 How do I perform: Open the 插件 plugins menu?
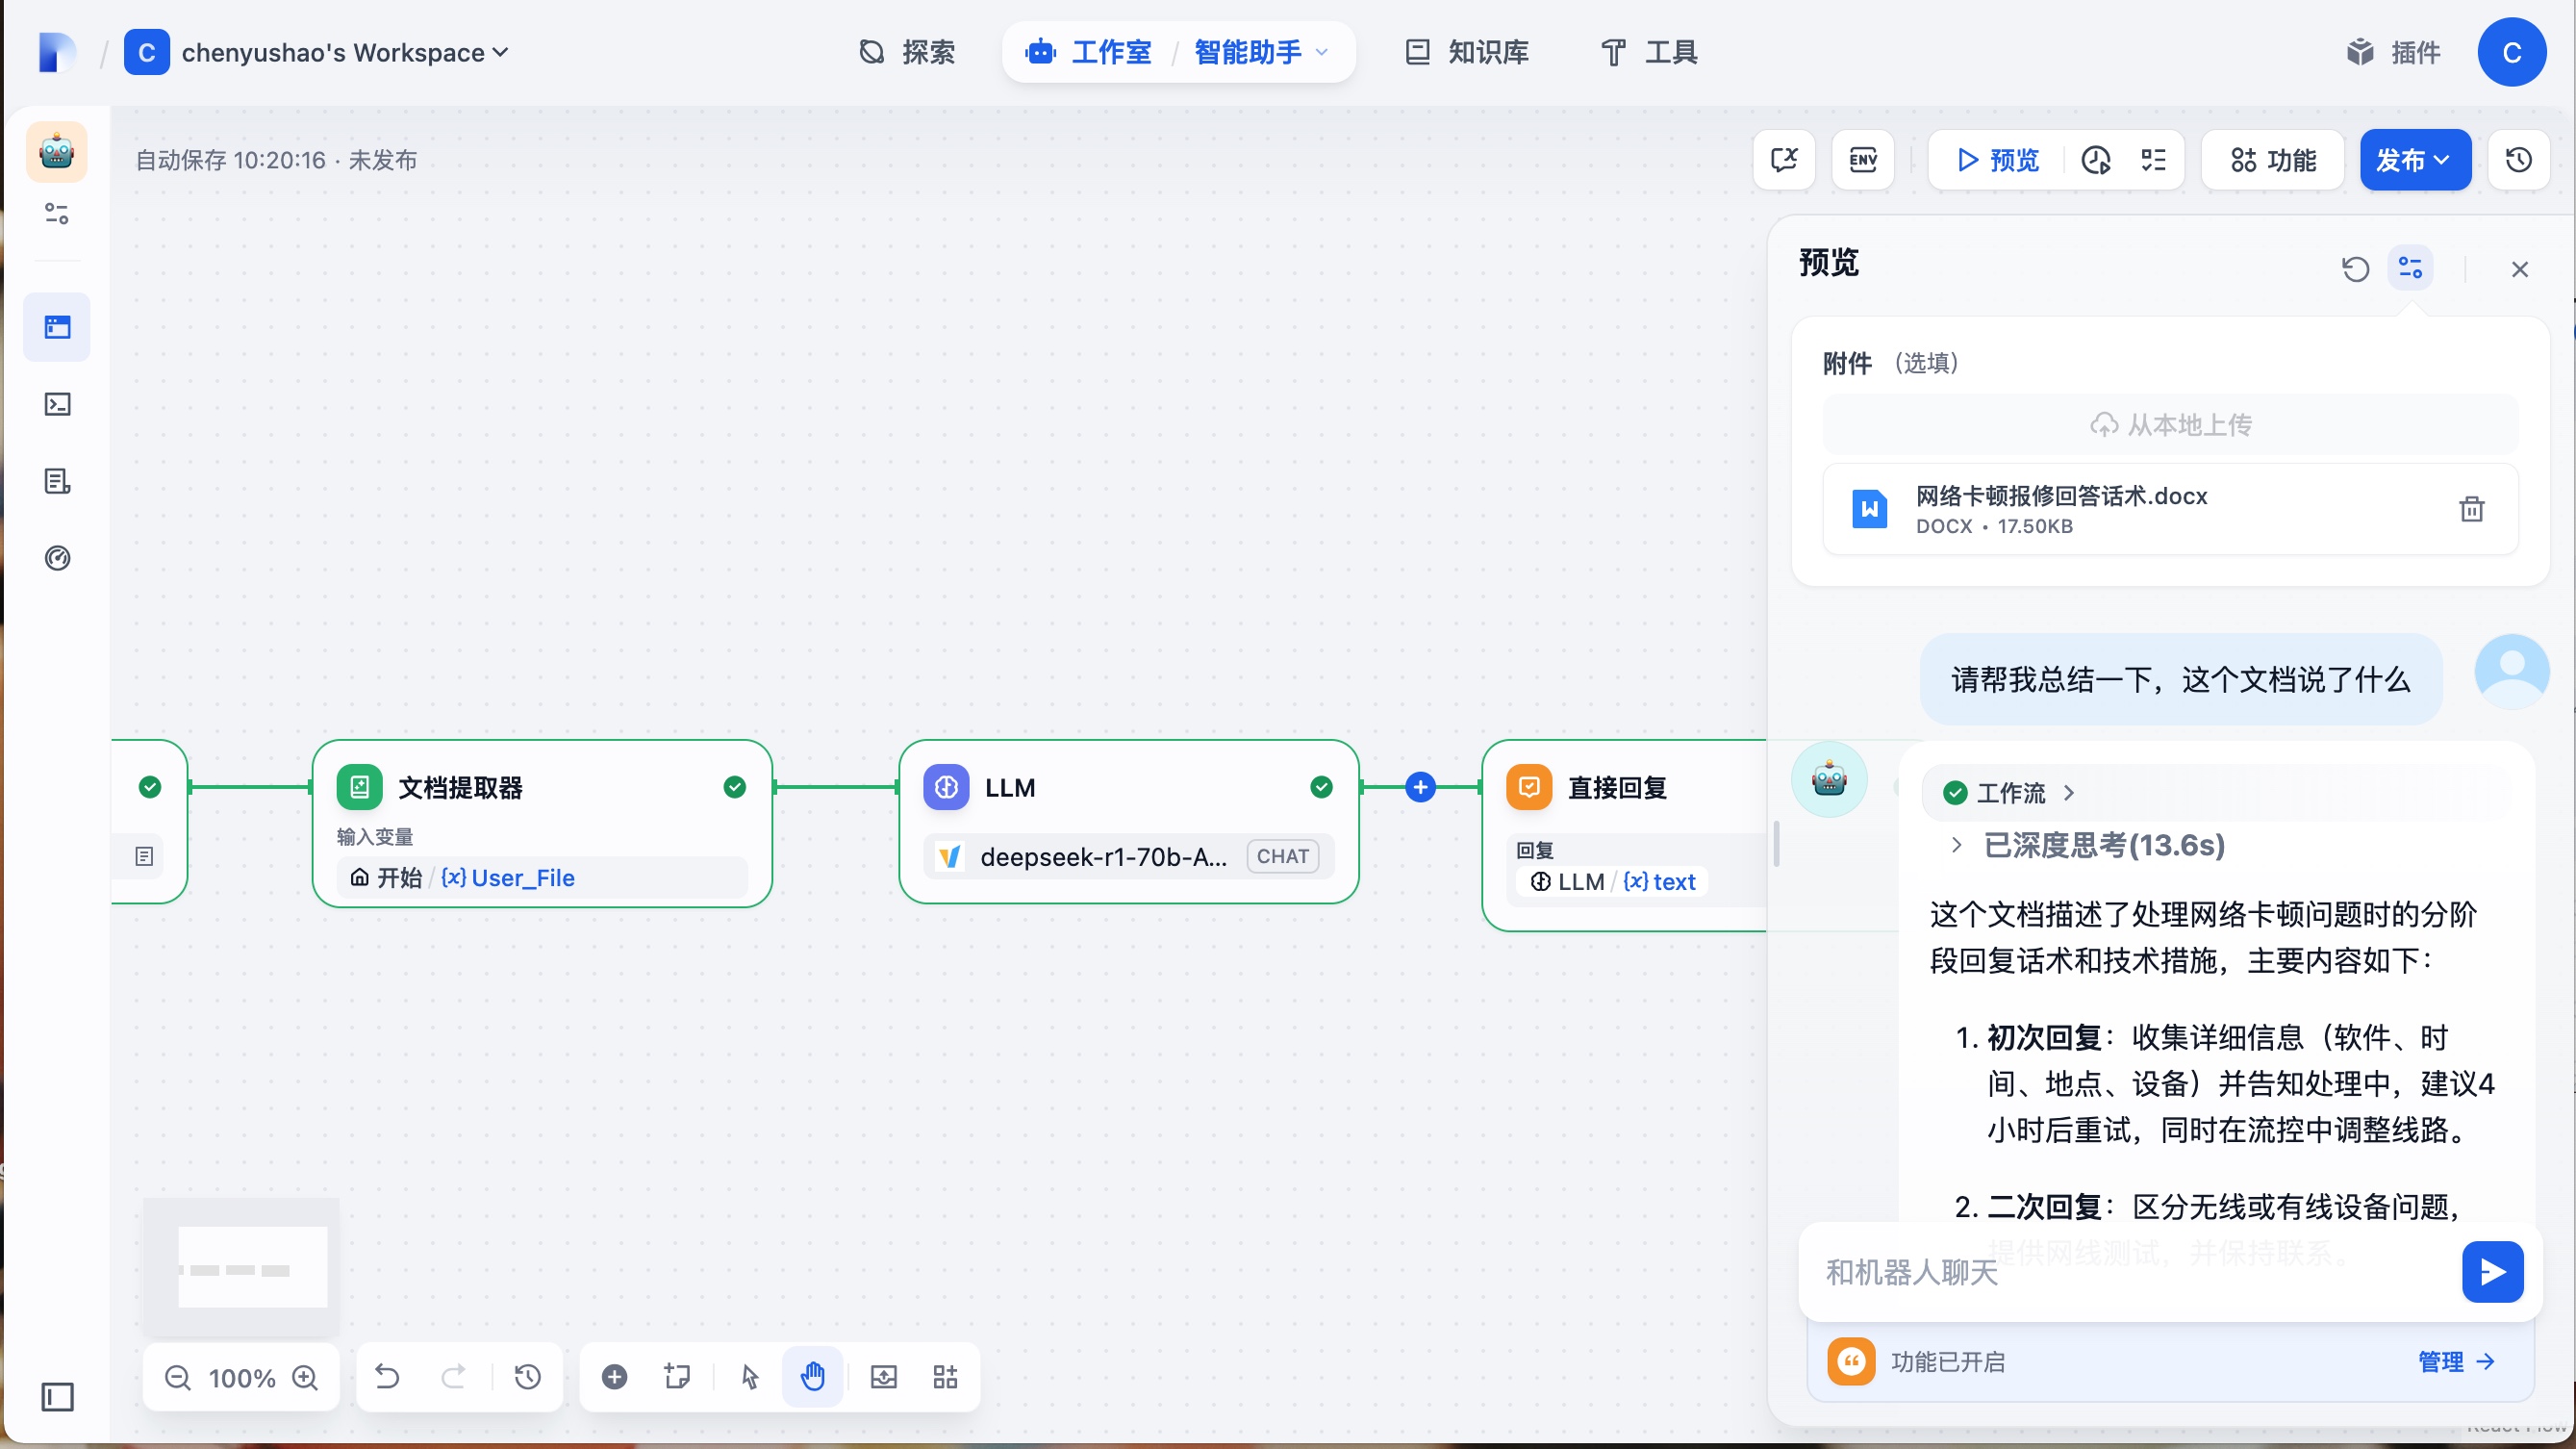(2394, 52)
